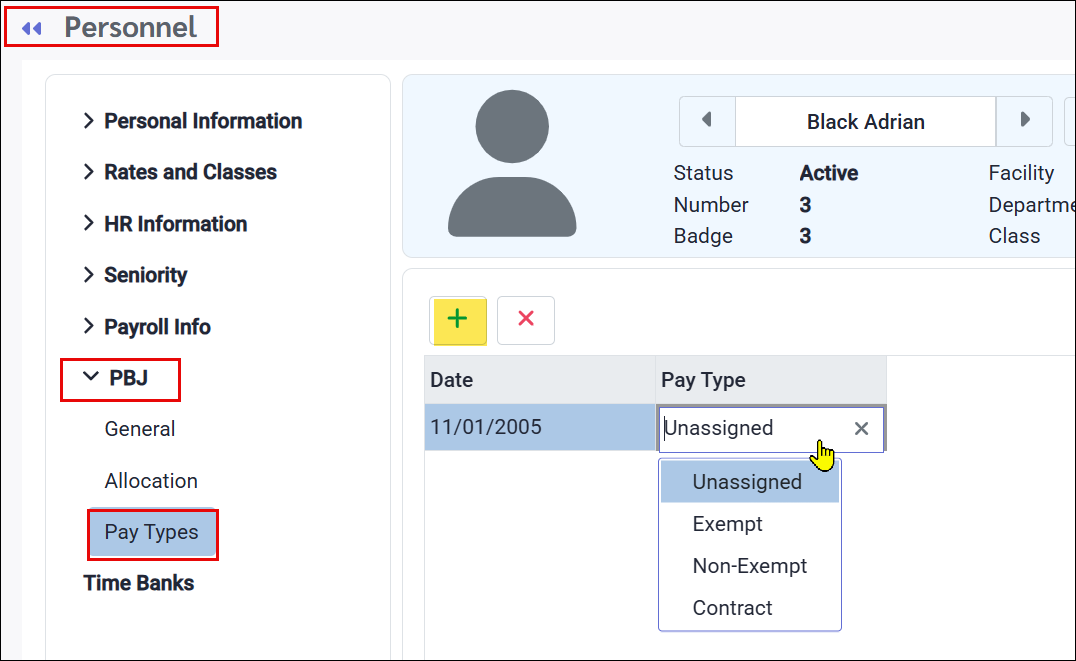This screenshot has height=661, width=1076.
Task: Go to the next employee
Action: [x=1025, y=121]
